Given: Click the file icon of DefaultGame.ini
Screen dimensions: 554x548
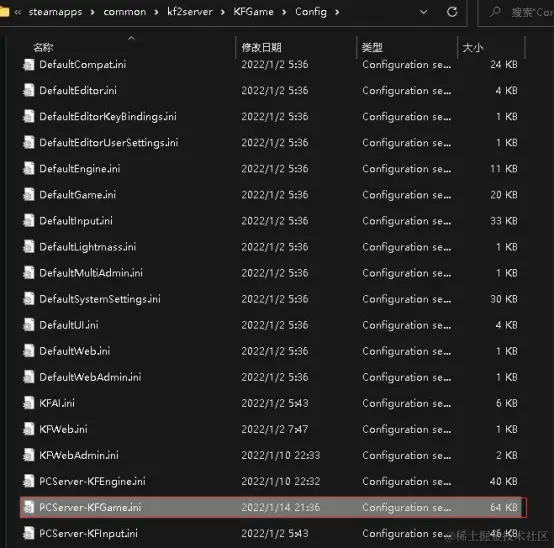Looking at the screenshot, I should [29, 195].
